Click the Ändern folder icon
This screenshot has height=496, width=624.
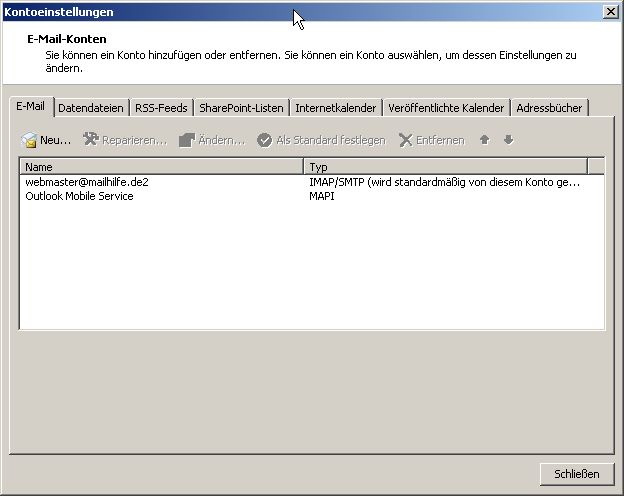pyautogui.click(x=187, y=140)
